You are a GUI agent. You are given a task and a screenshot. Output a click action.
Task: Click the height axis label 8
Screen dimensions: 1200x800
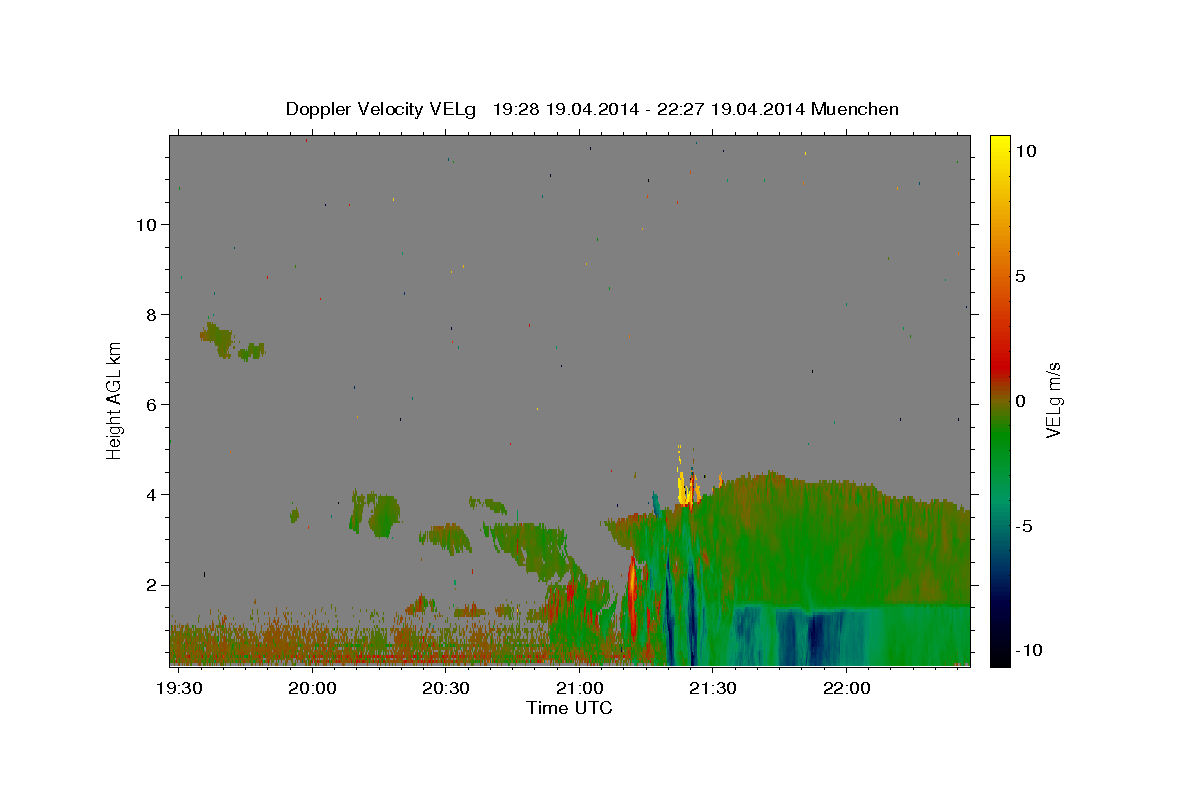153,314
